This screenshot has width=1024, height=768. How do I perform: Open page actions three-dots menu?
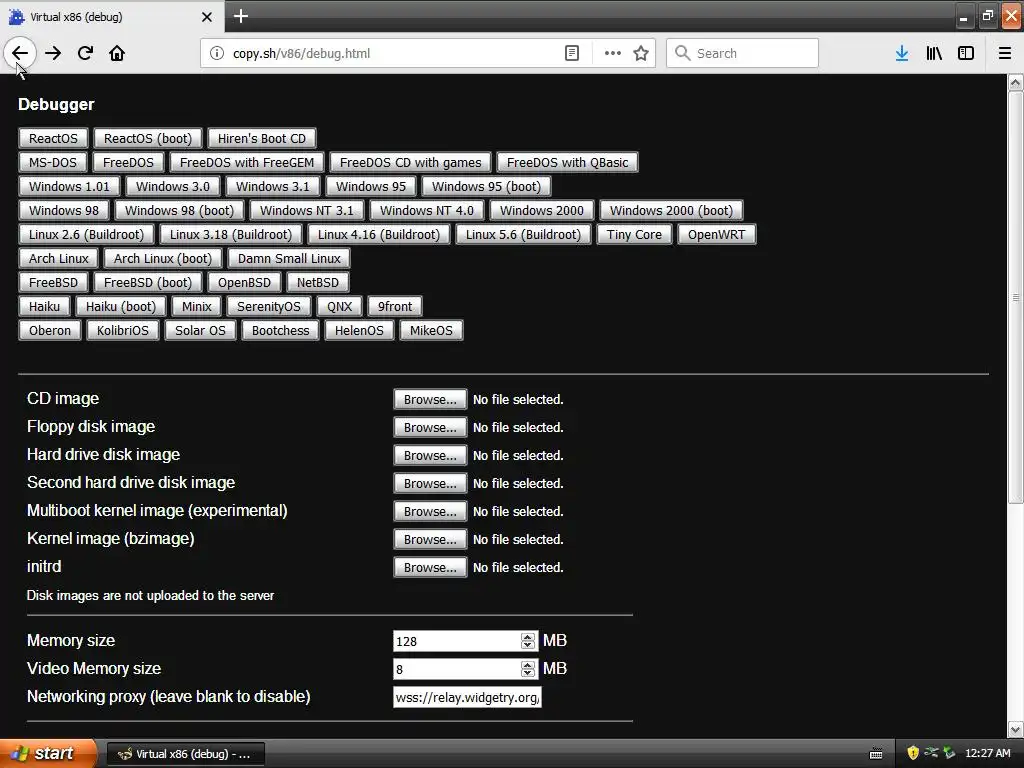[x=613, y=54]
